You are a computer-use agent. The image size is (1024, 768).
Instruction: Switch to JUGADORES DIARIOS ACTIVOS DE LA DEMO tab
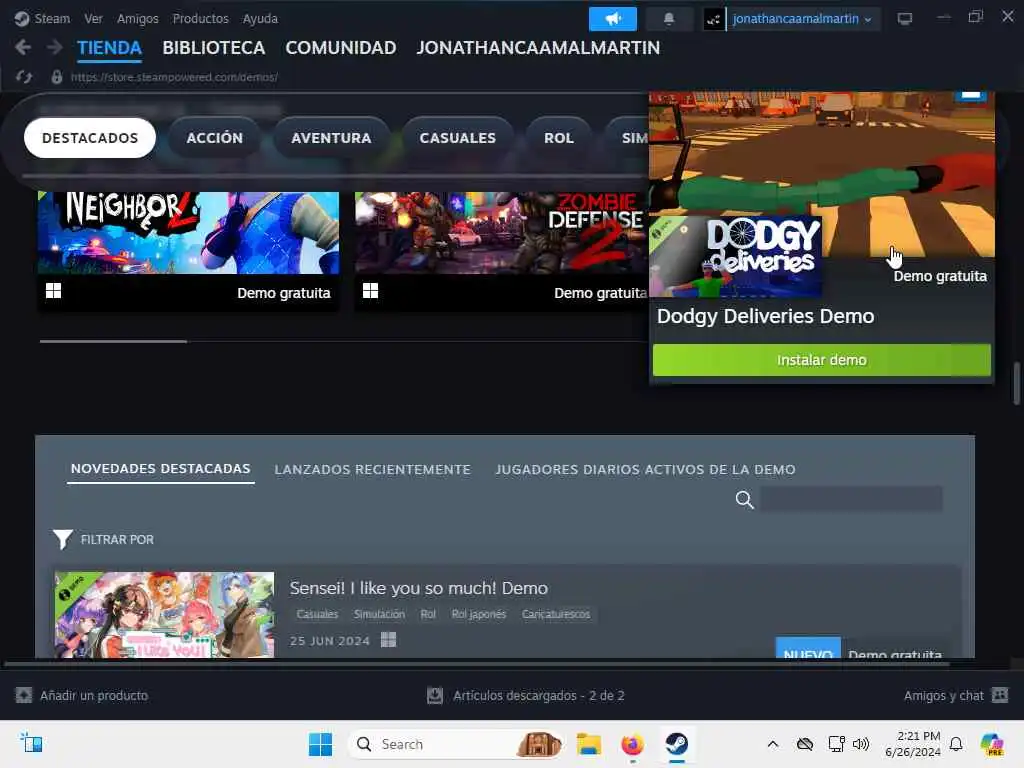point(645,470)
